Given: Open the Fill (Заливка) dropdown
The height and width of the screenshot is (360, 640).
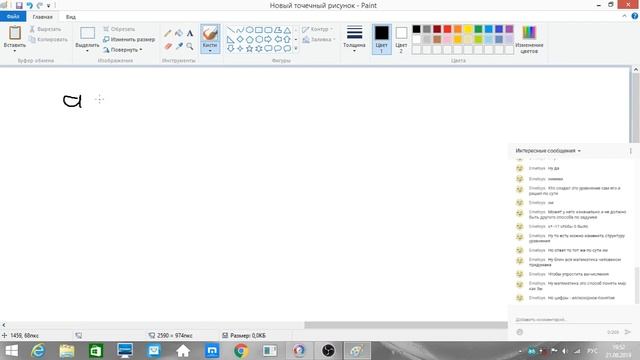Looking at the screenshot, I should pos(319,40).
